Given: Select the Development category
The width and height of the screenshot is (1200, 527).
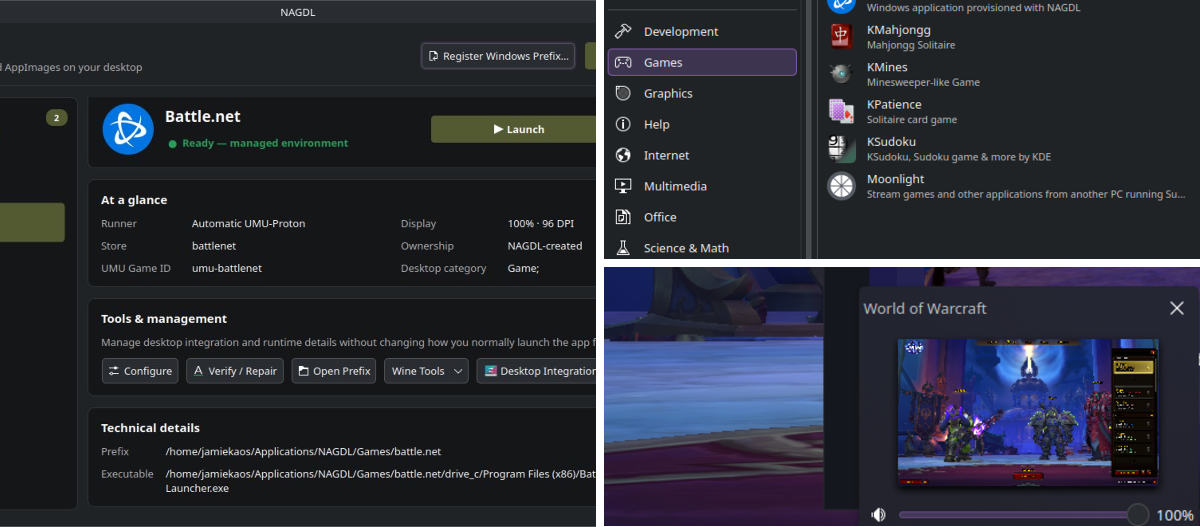Looking at the screenshot, I should coord(702,31).
